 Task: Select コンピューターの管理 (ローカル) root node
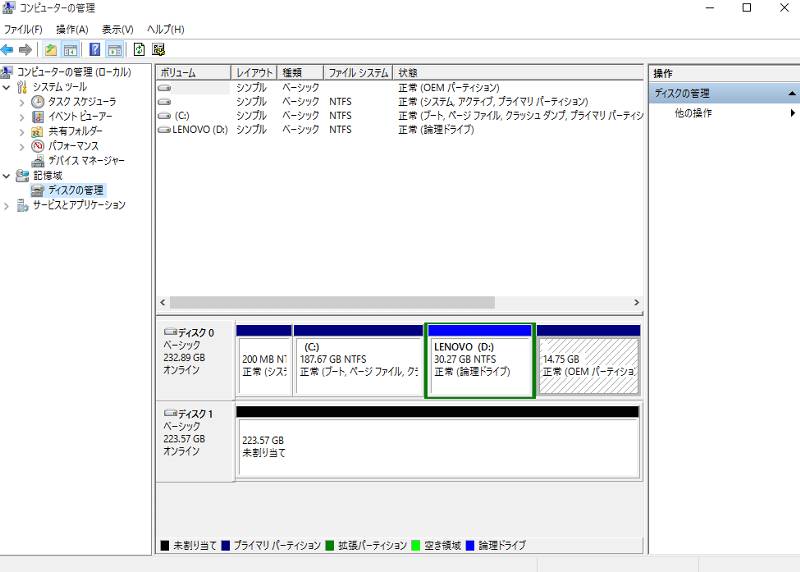(x=74, y=72)
